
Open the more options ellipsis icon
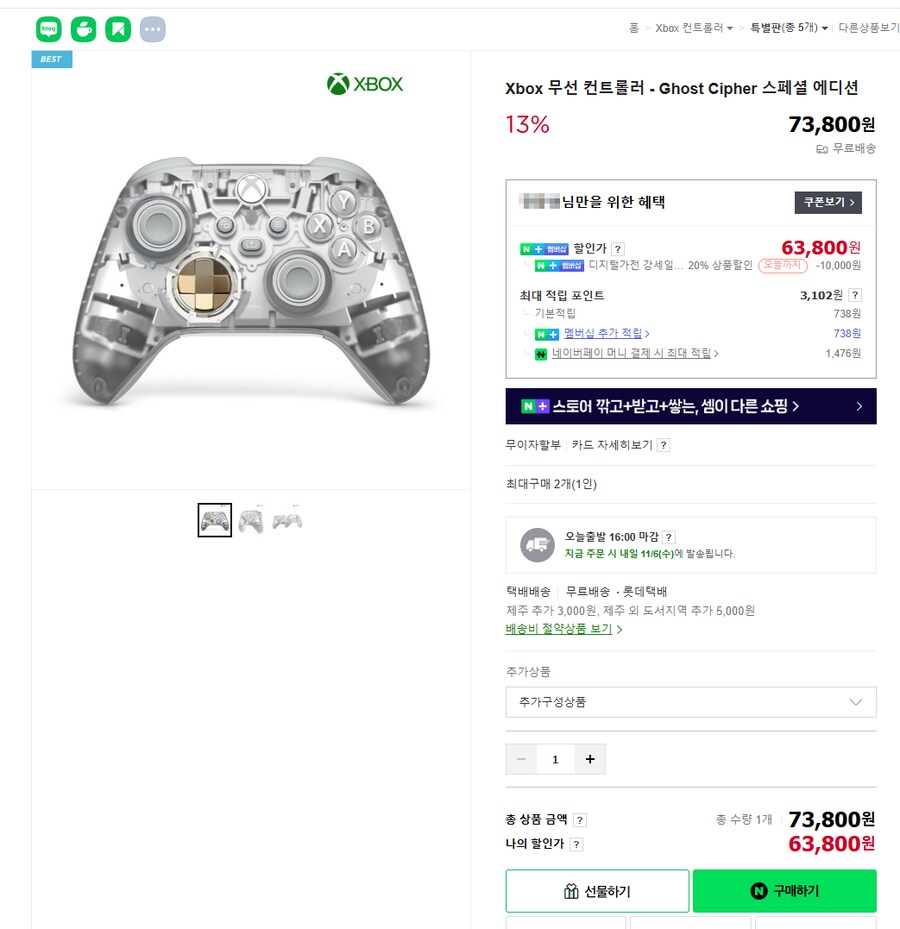pos(152,29)
